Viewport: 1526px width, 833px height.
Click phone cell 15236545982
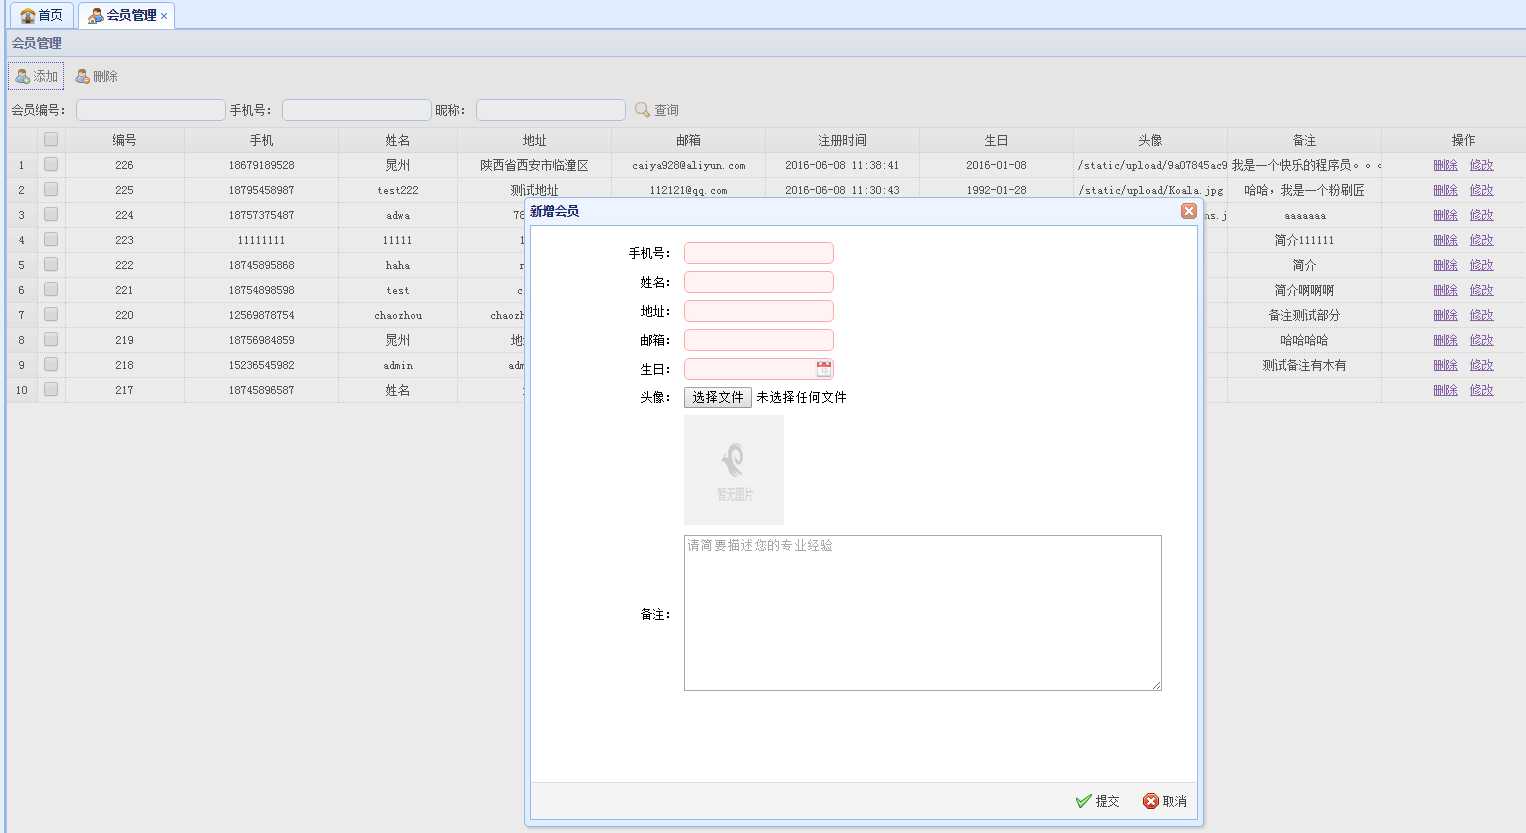coord(261,365)
